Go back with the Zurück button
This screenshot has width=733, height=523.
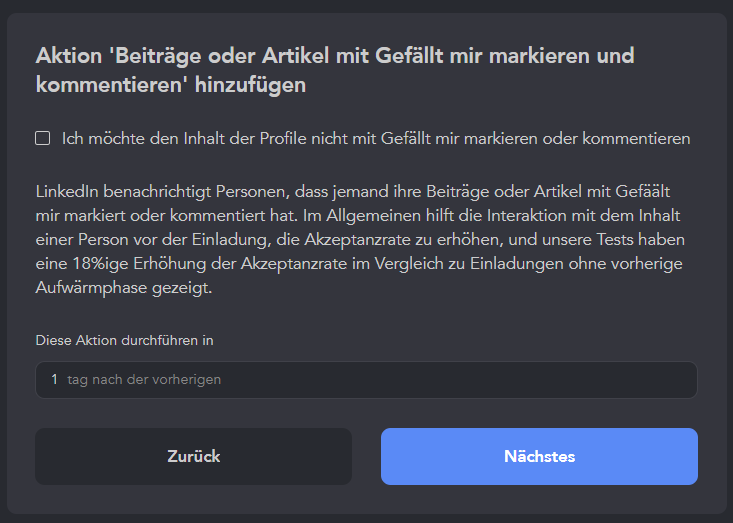(x=194, y=456)
